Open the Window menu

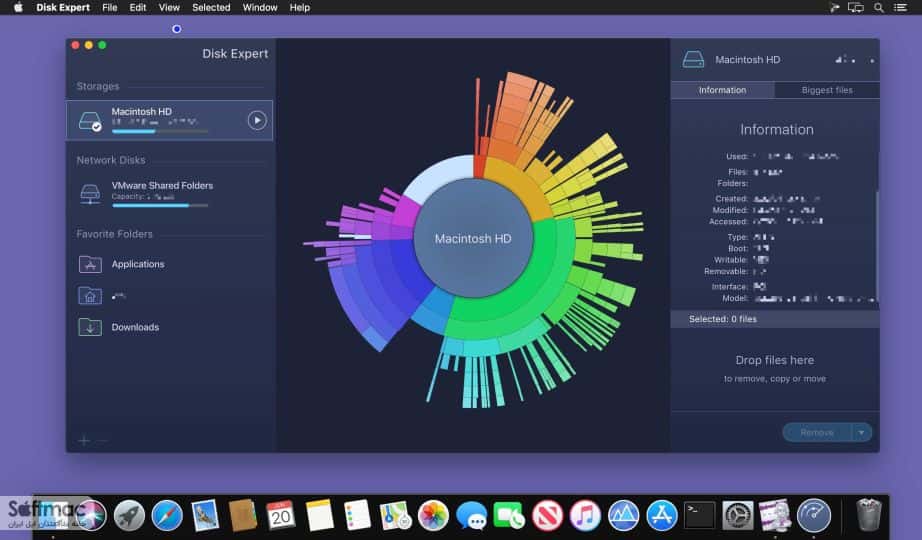point(260,8)
